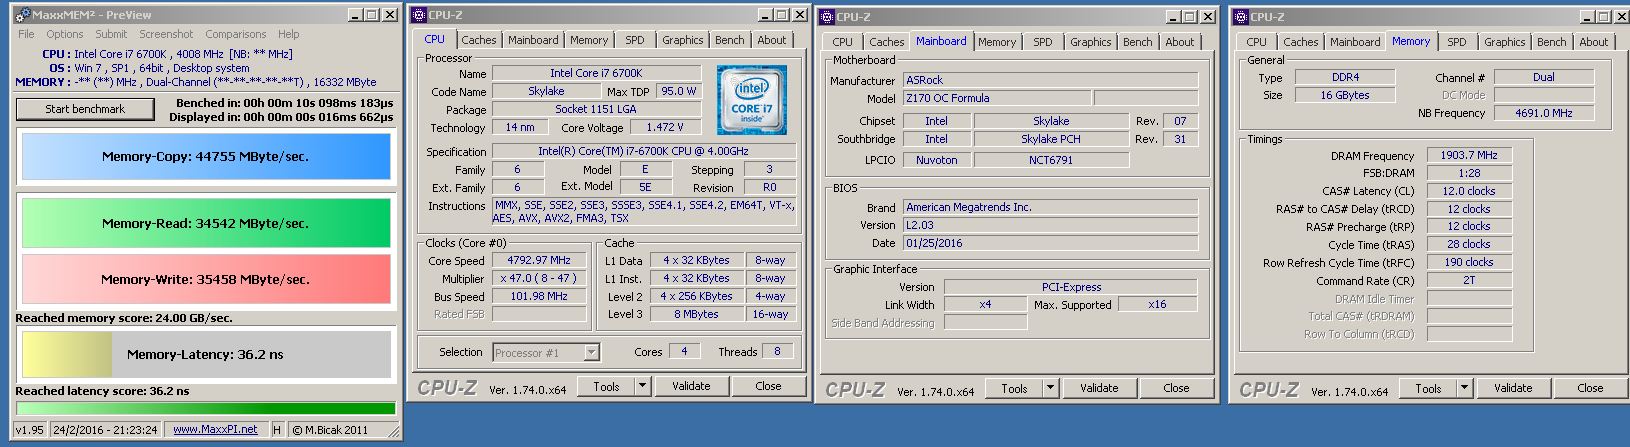Click Close in the CPU window
Viewport: 1630px width, 447px height.
tap(768, 386)
